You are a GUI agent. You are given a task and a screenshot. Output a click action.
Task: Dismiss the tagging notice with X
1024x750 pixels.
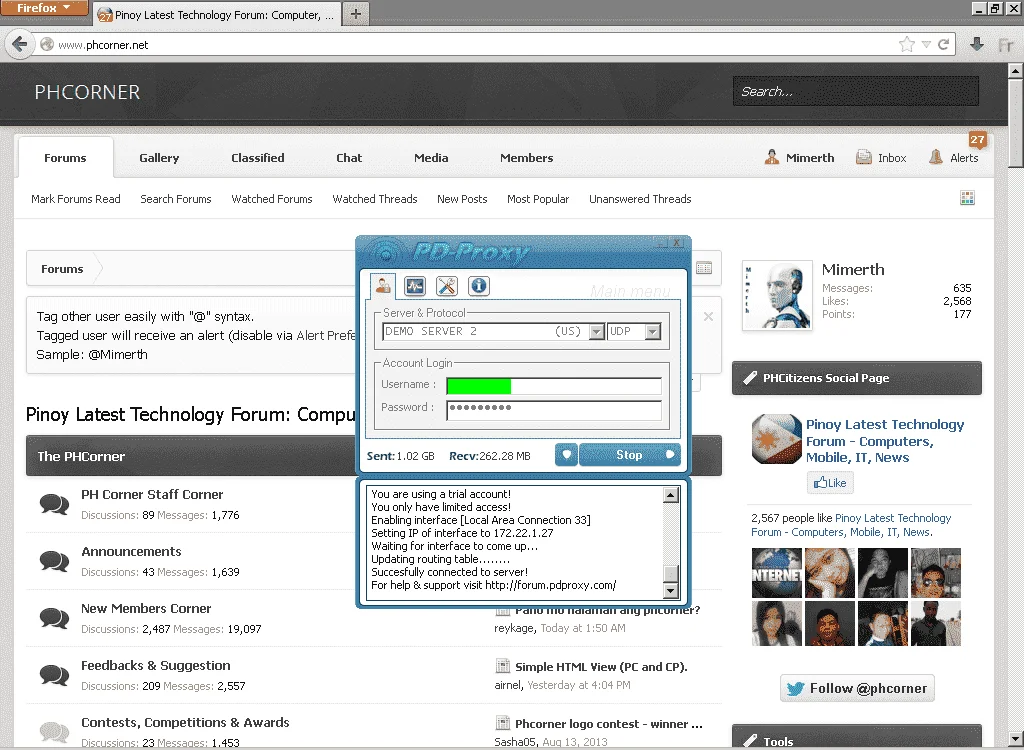[708, 316]
